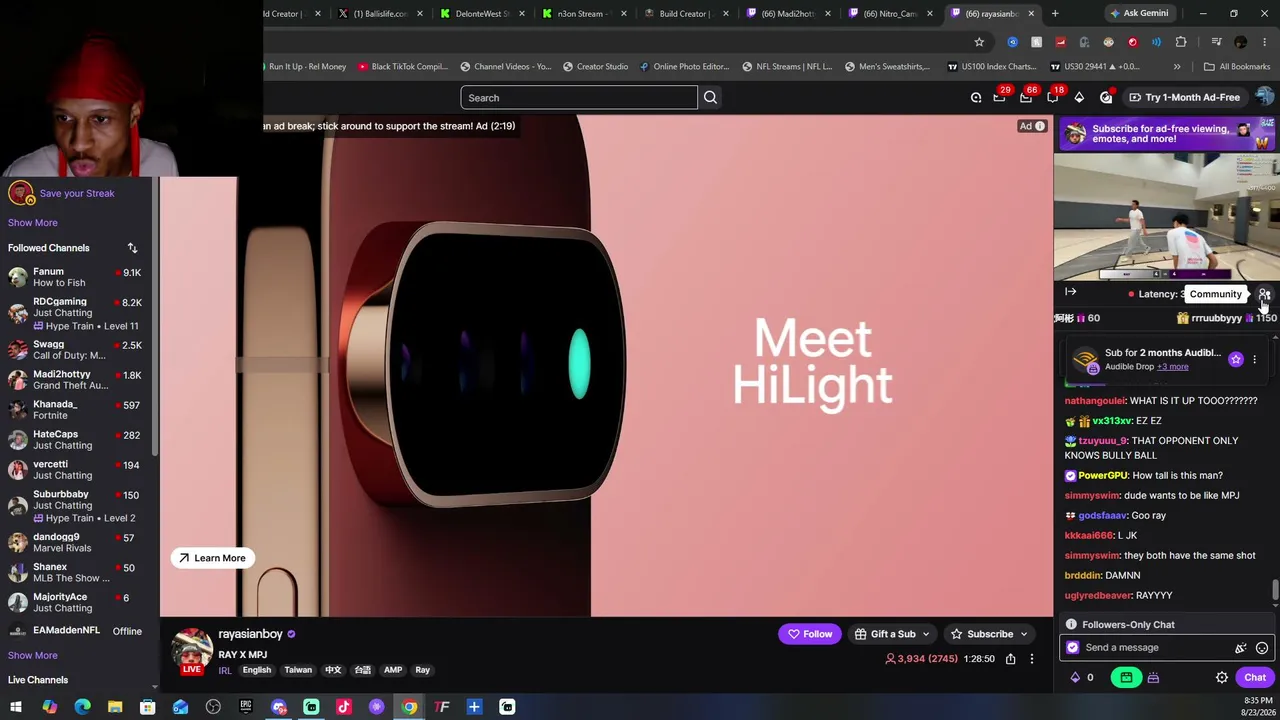Open Windows Start menu
Image resolution: width=1280 pixels, height=720 pixels.
[x=16, y=707]
